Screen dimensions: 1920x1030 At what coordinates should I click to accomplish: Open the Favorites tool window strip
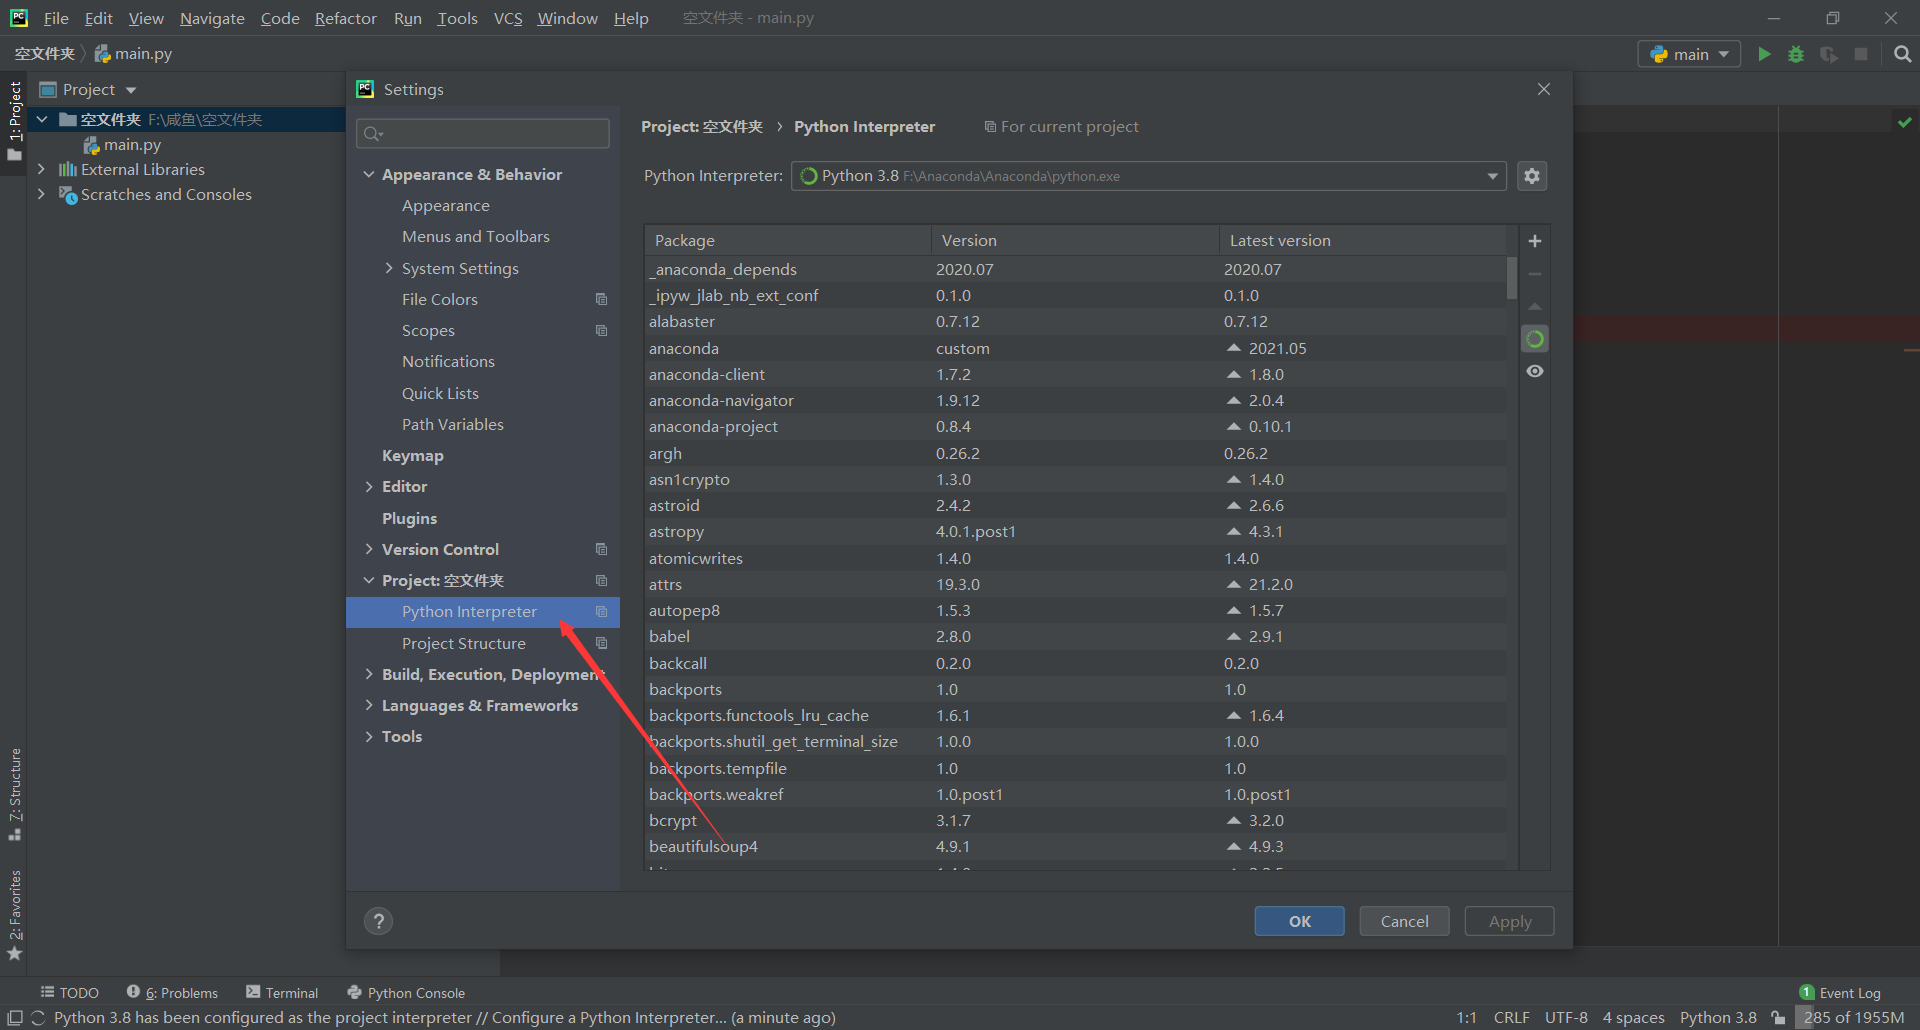tap(14, 915)
